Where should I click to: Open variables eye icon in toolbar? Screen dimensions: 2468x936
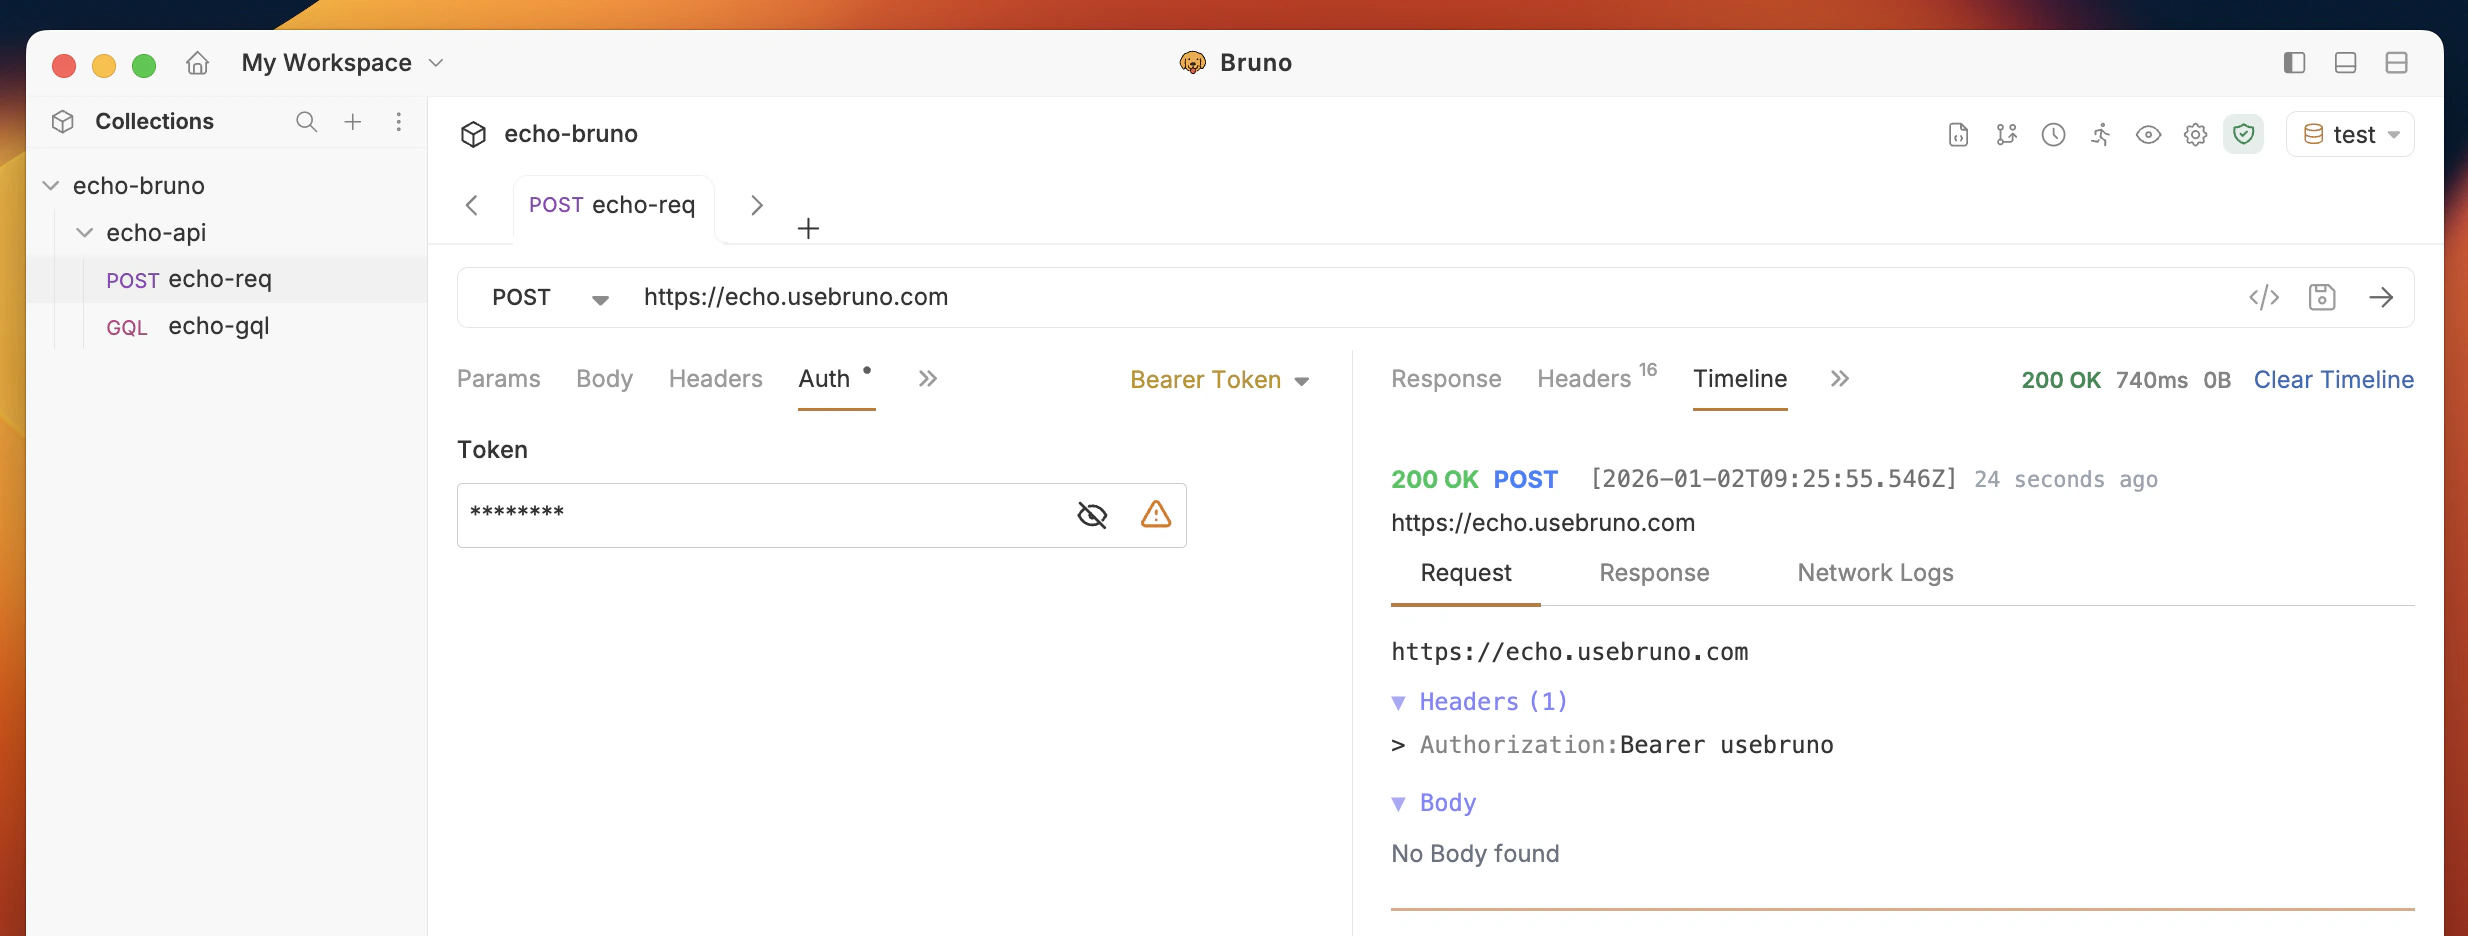2148,135
